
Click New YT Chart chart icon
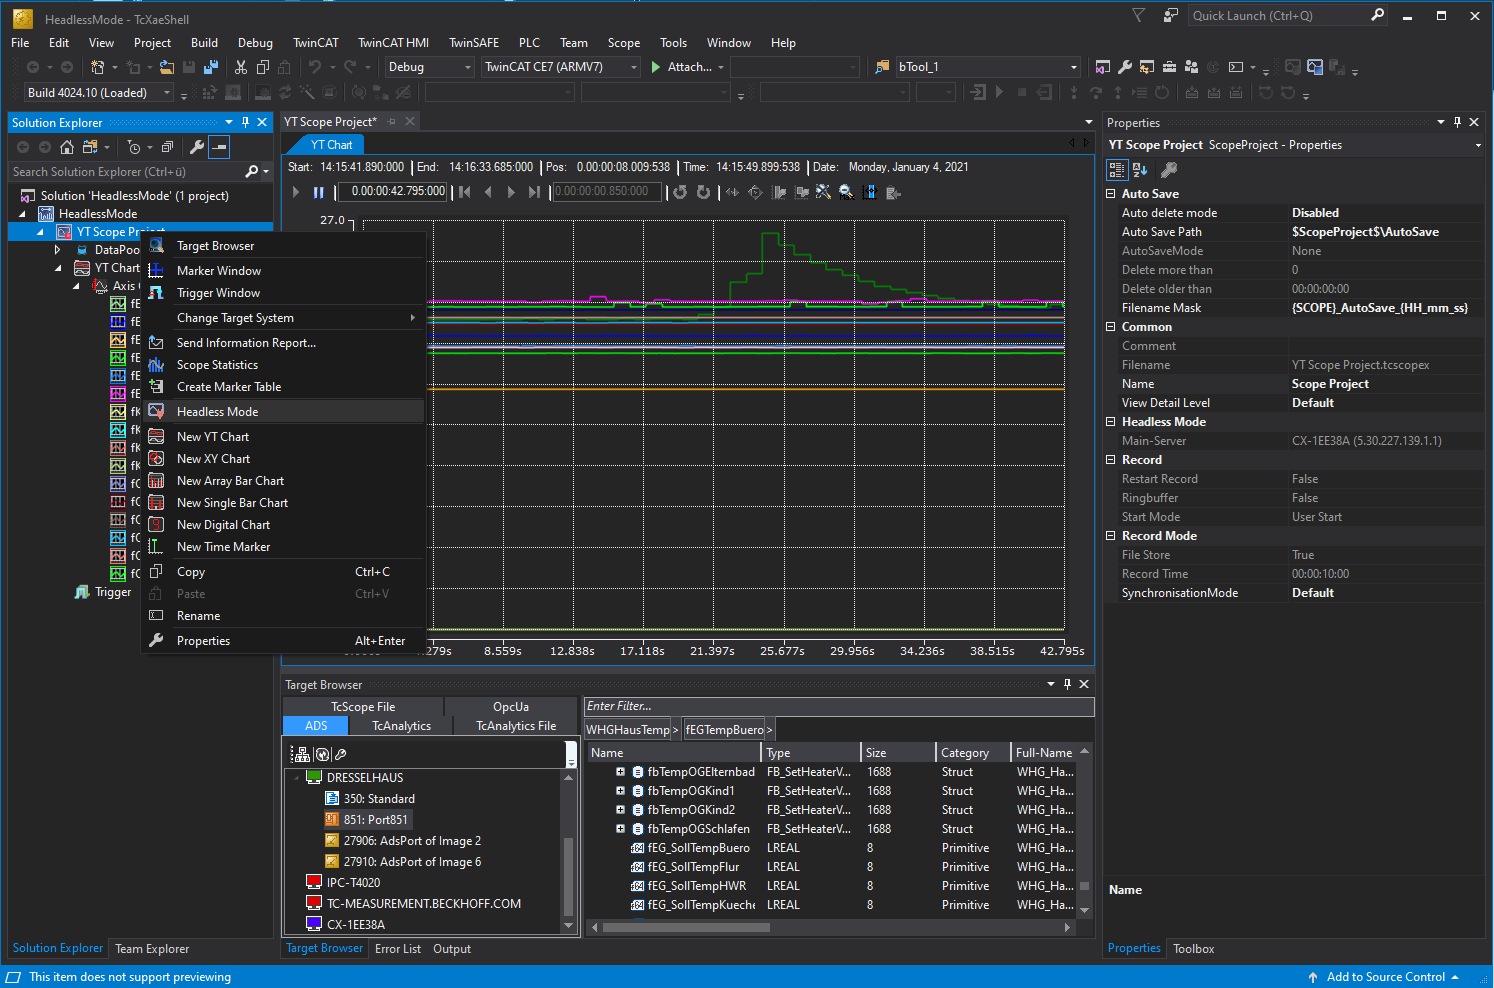[156, 437]
